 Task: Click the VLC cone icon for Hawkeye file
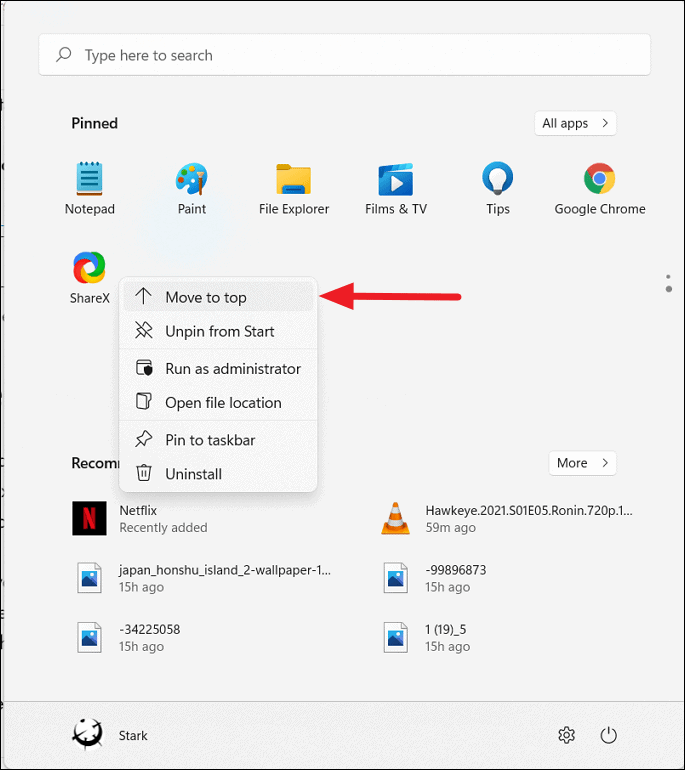click(395, 518)
